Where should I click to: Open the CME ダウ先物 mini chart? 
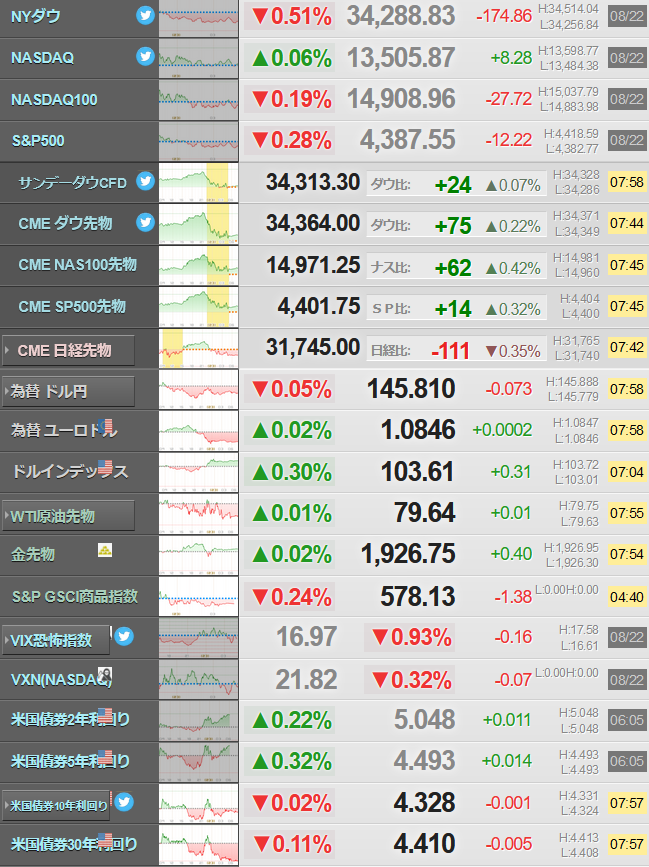pos(198,224)
